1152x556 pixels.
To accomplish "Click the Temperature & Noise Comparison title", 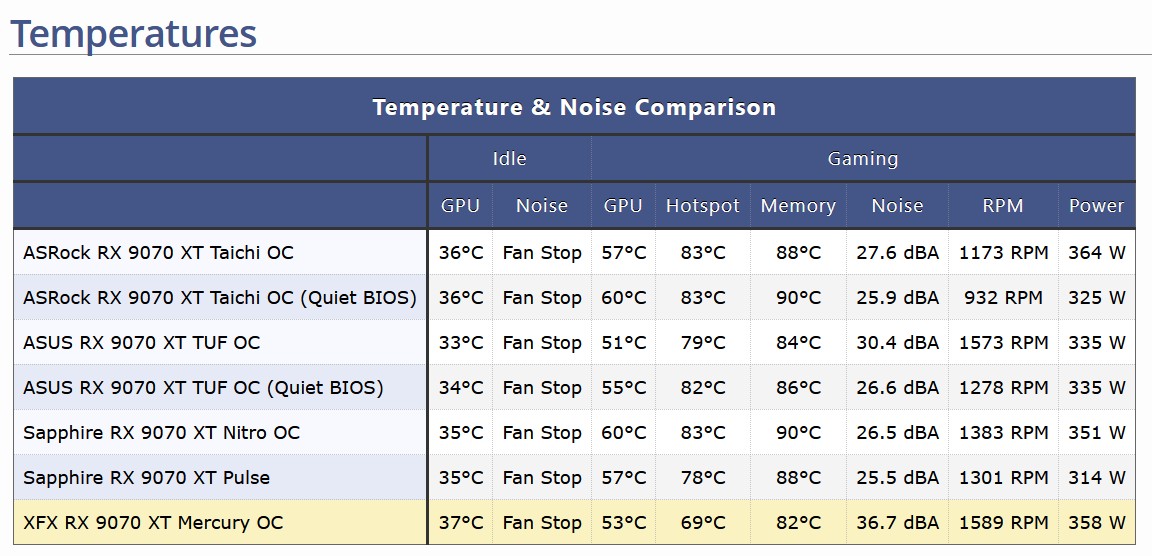I will 574,107.
